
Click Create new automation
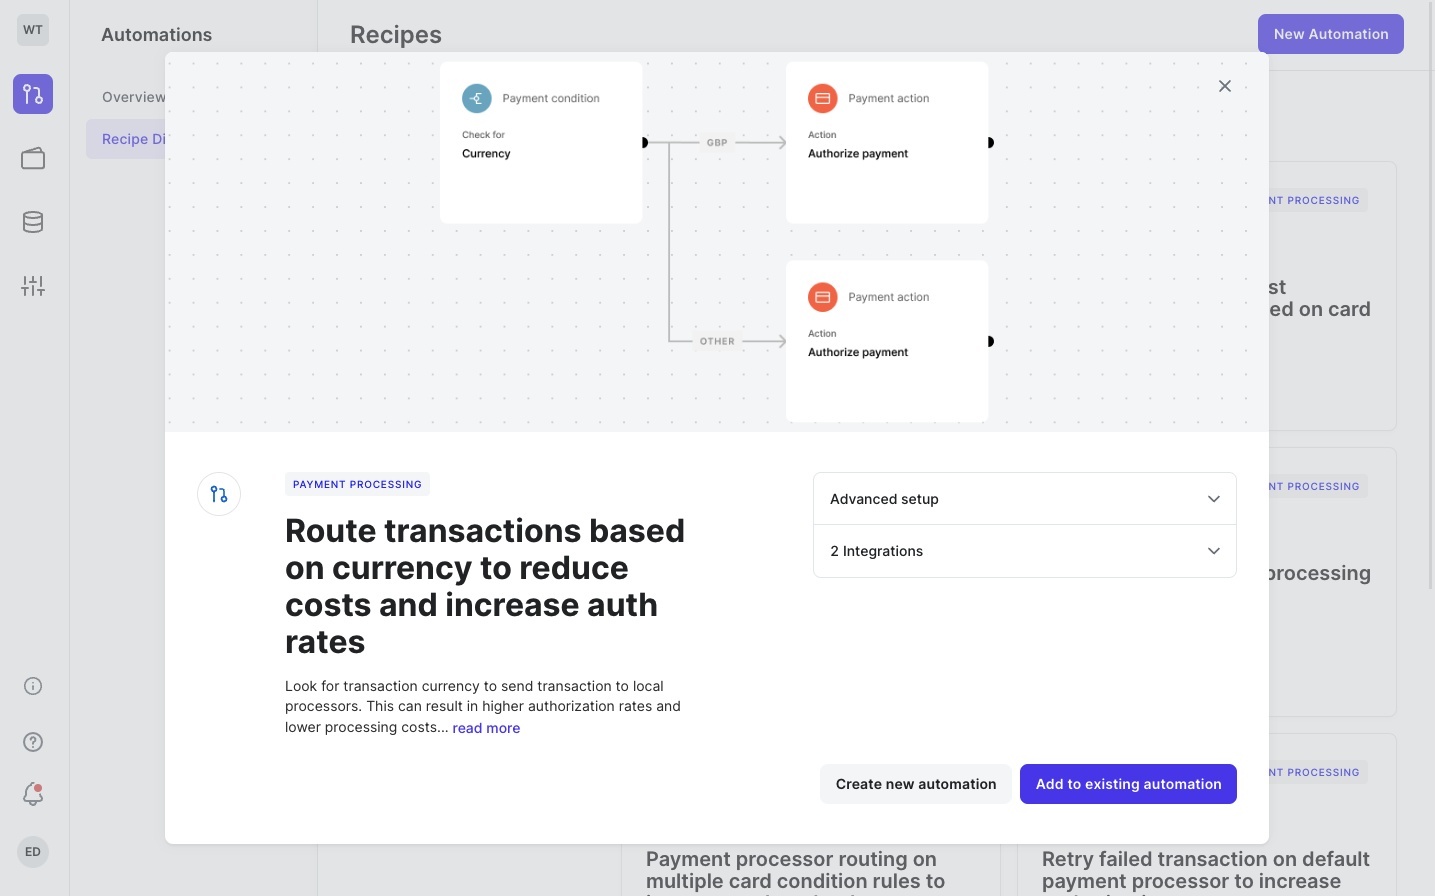pyautogui.click(x=914, y=783)
